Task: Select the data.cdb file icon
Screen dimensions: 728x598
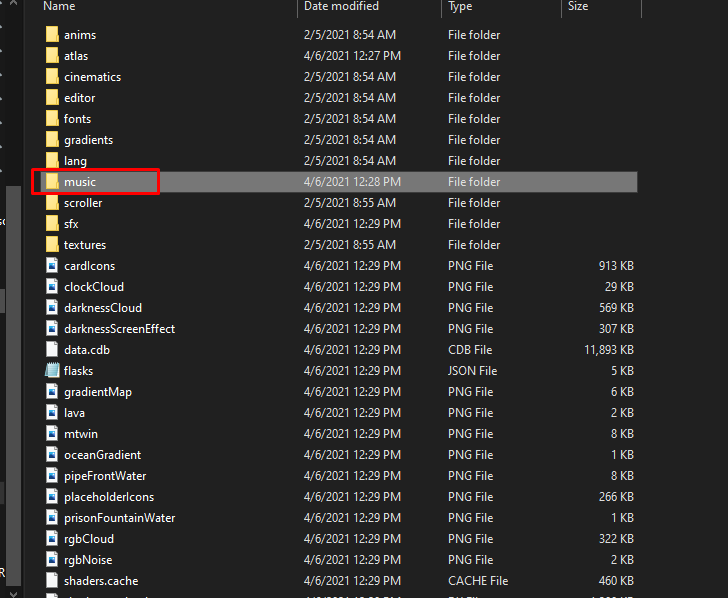Action: [53, 350]
